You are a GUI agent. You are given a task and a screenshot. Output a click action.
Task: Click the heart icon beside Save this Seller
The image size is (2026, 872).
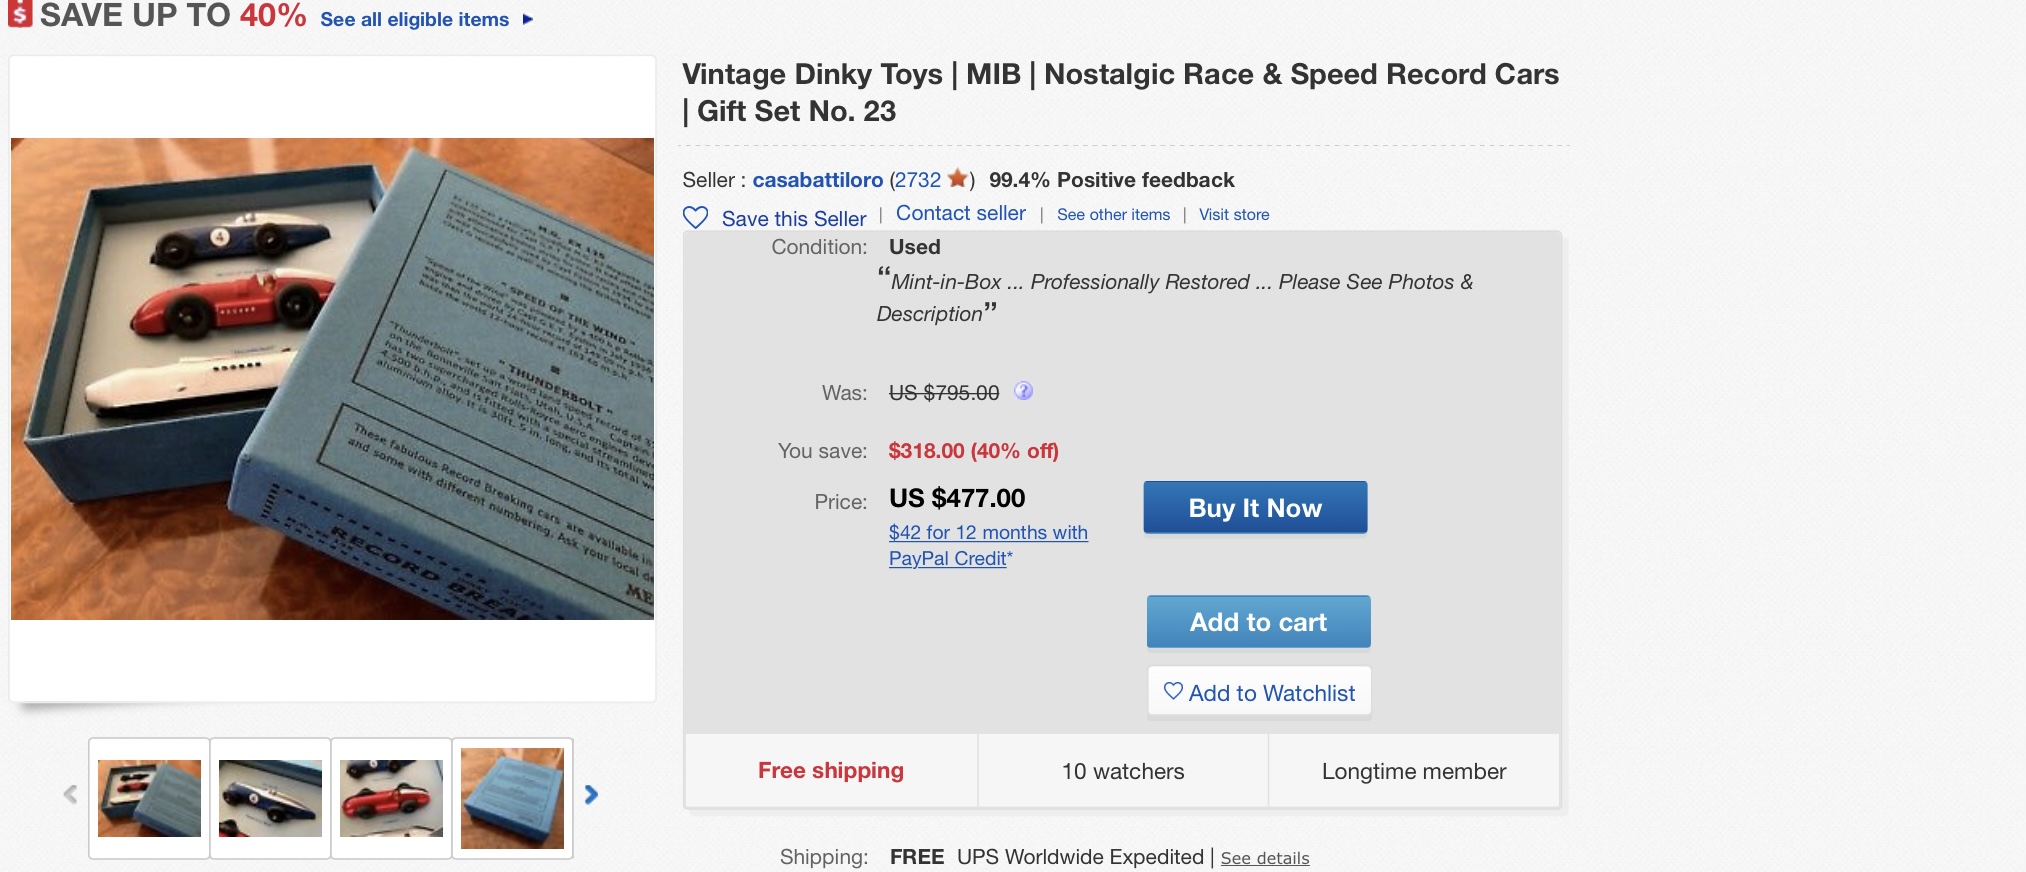pyautogui.click(x=695, y=218)
